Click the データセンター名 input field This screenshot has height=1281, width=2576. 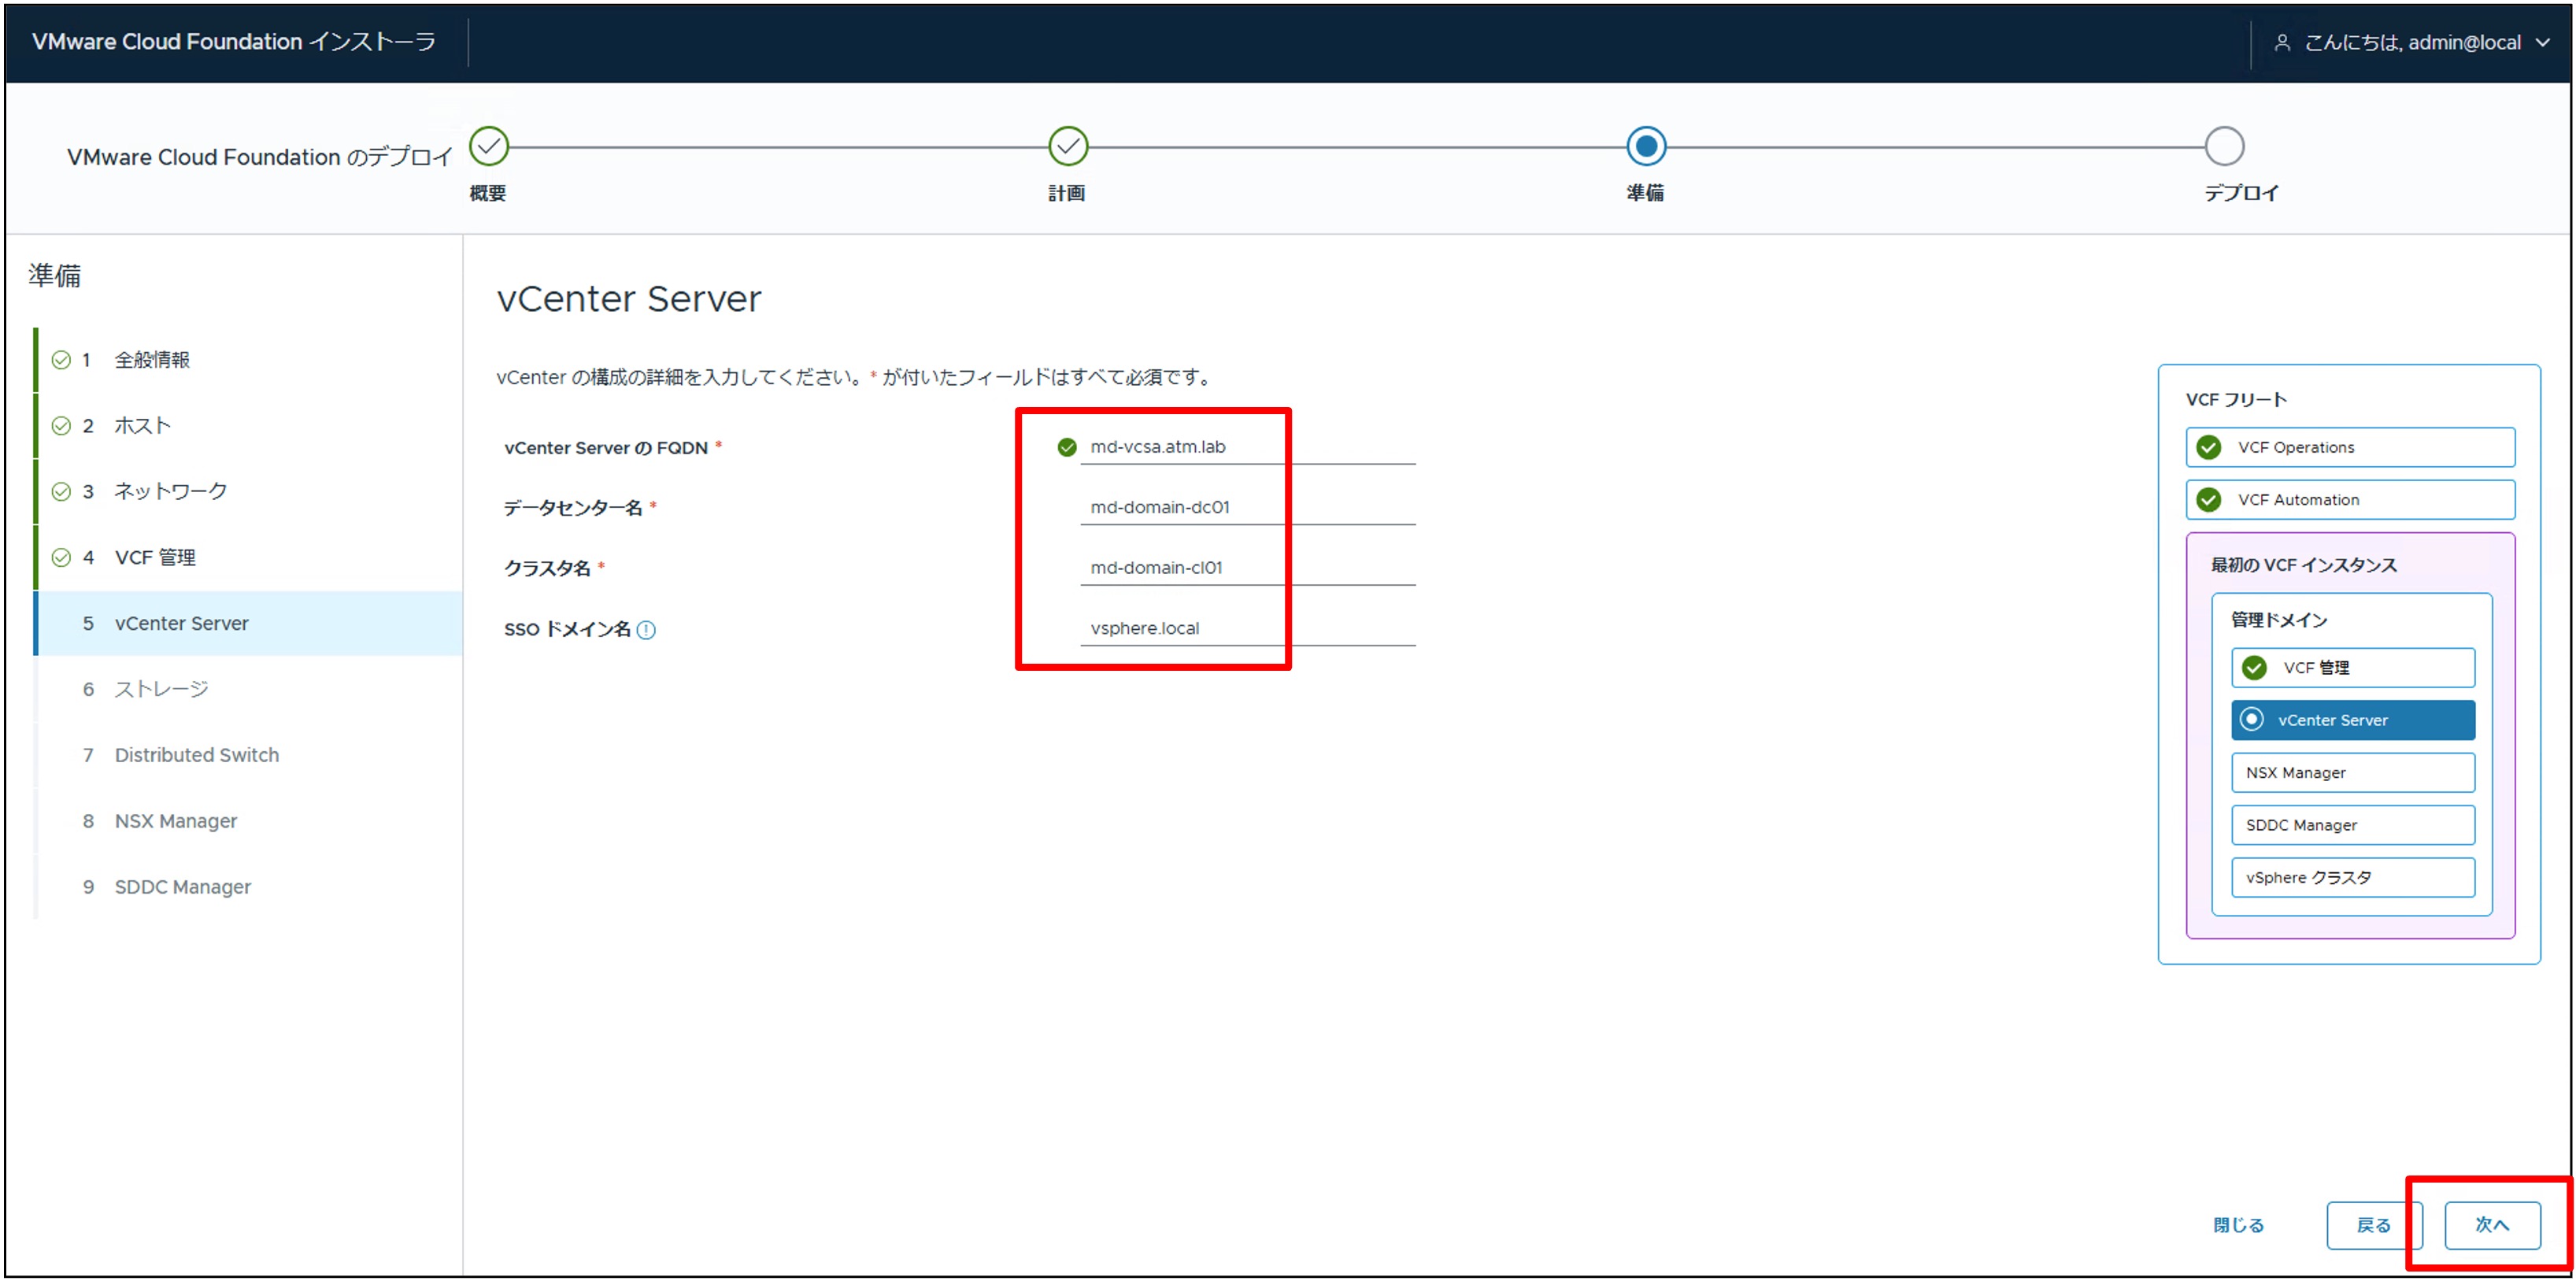tap(1247, 507)
